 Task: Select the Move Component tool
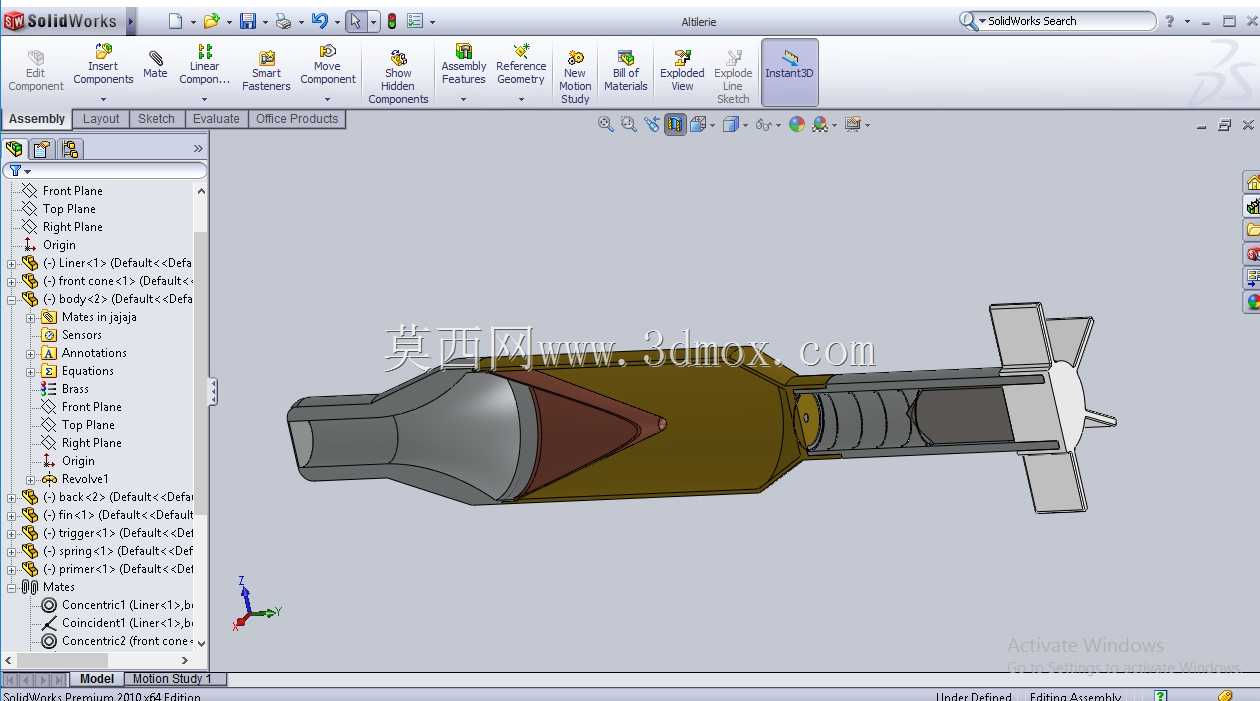(328, 64)
